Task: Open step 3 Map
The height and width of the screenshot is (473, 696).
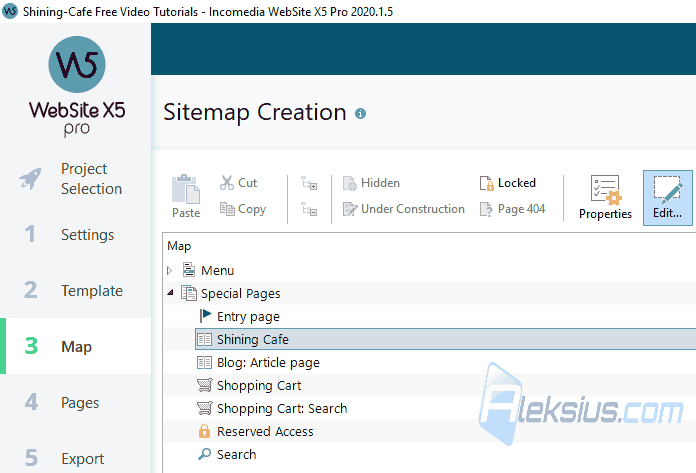Action: pos(75,346)
